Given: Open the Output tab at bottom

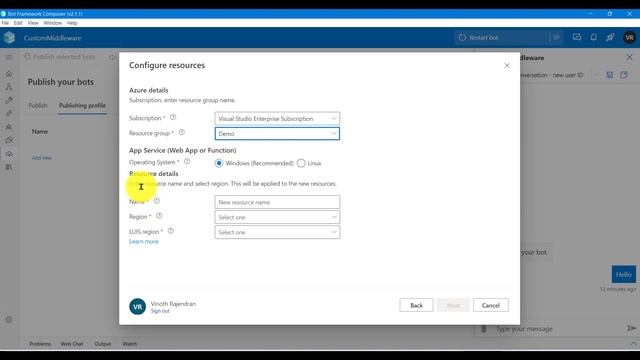Looking at the screenshot, I should point(102,344).
